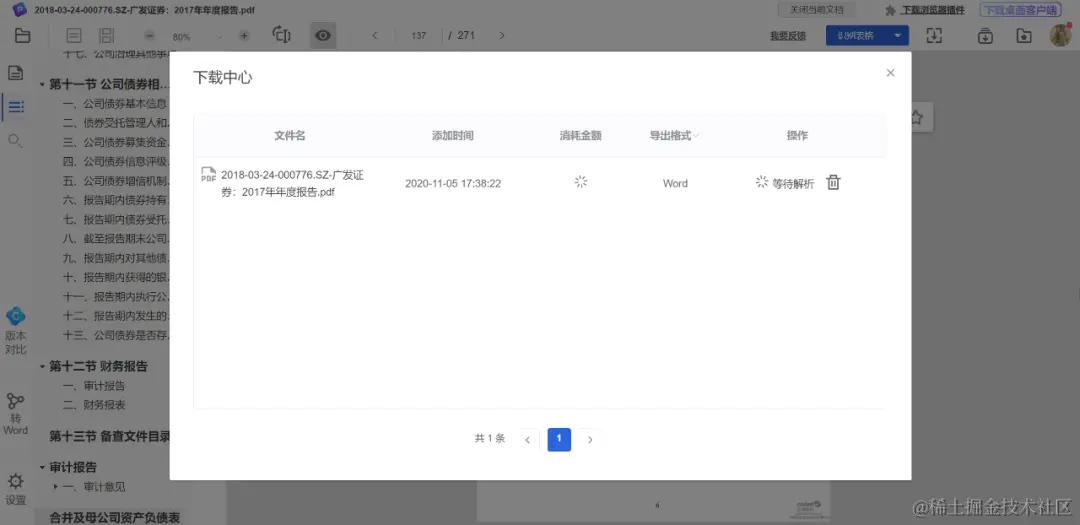Go to previous page in pagination

point(528,440)
